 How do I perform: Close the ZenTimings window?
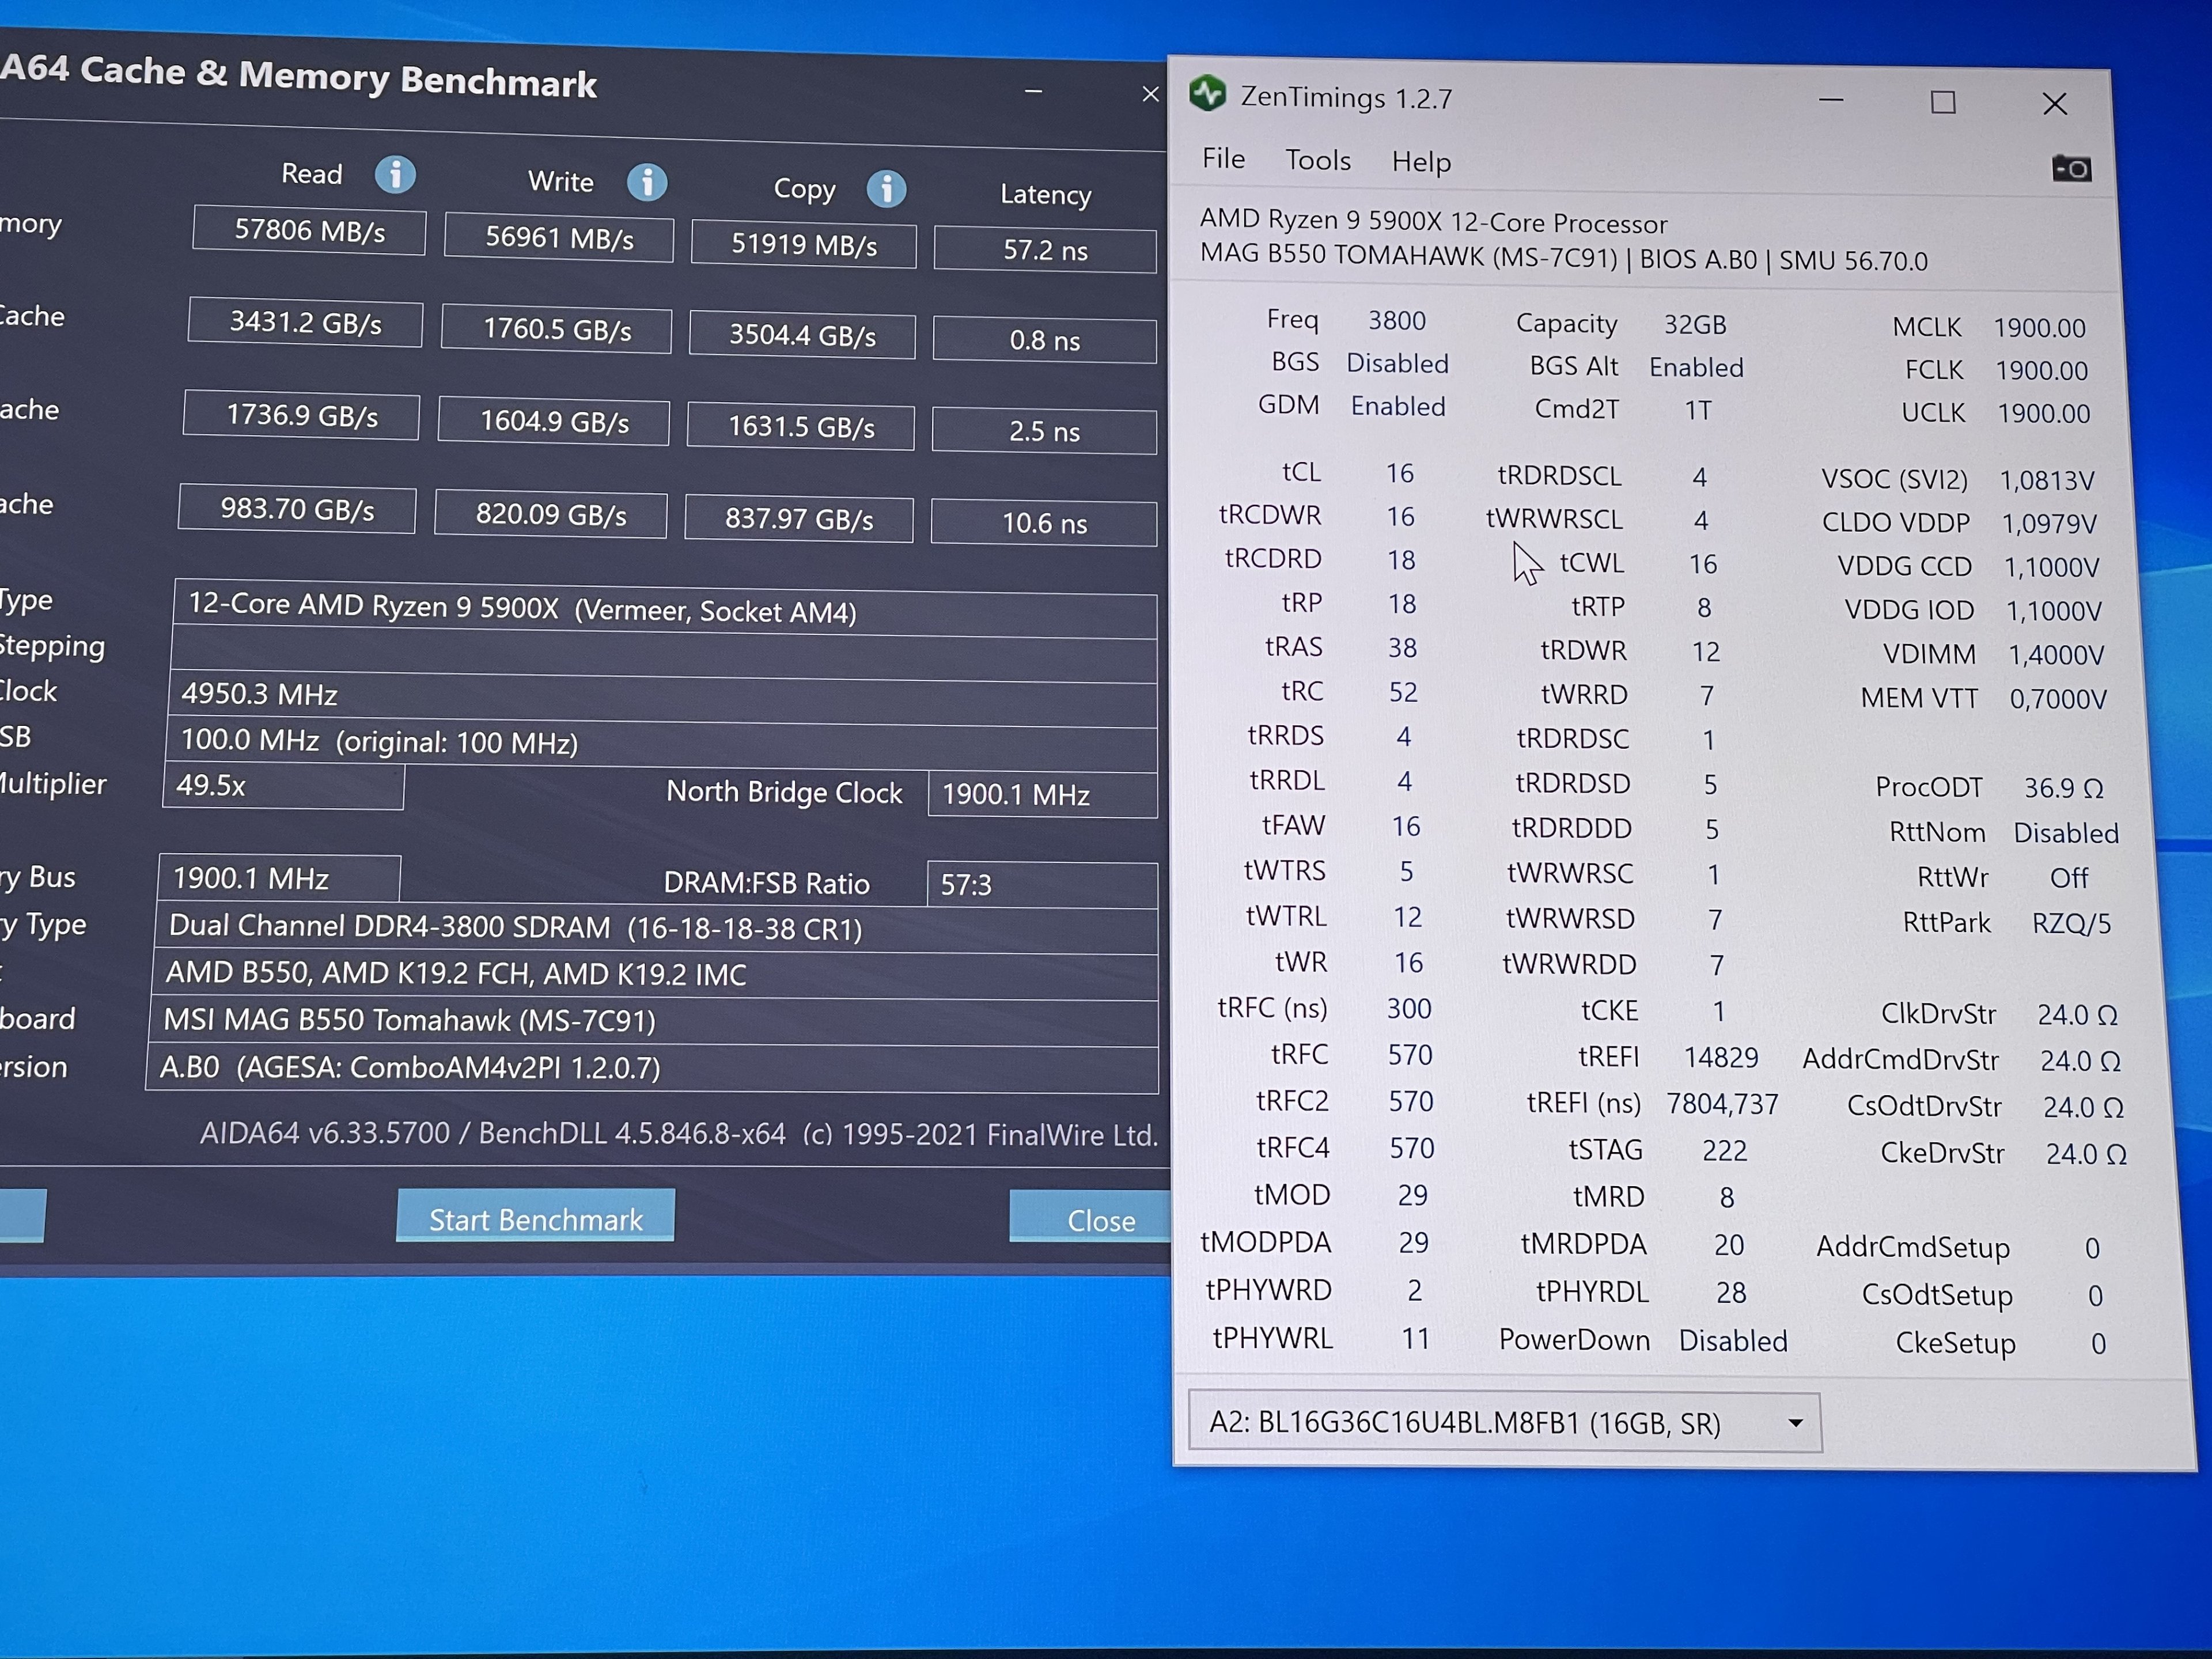[x=2054, y=104]
